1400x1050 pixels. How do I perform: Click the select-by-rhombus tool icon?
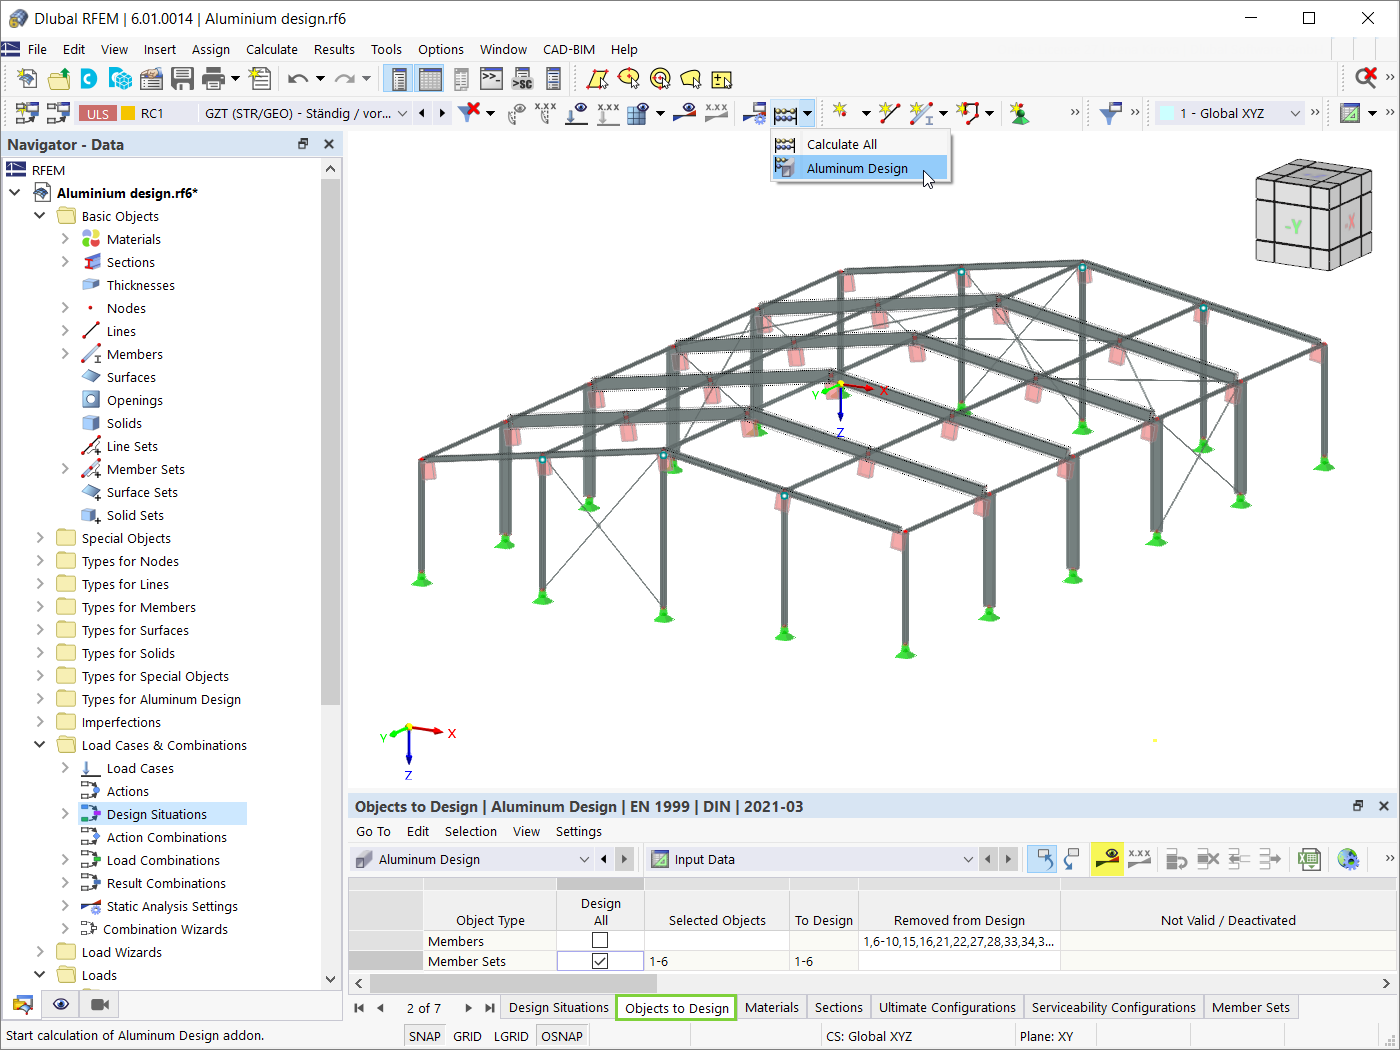(x=597, y=78)
